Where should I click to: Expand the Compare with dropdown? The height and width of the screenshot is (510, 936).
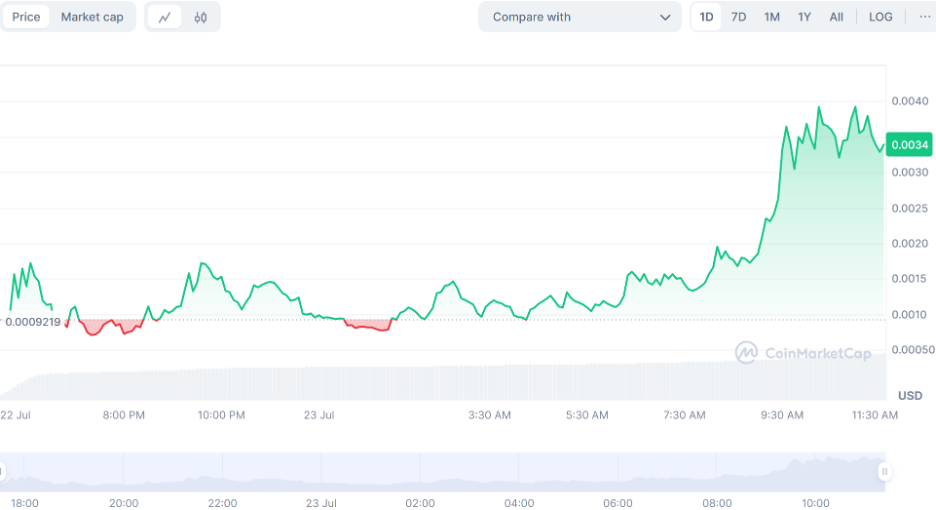pyautogui.click(x=580, y=17)
